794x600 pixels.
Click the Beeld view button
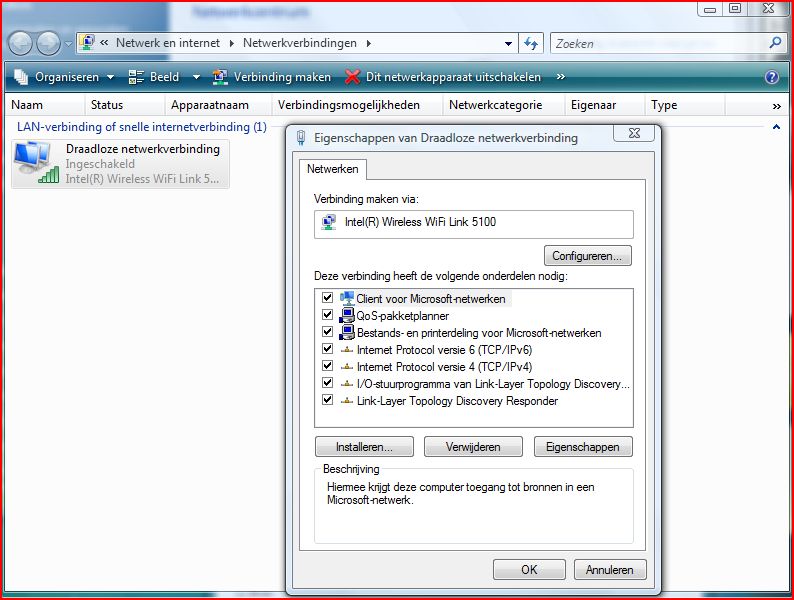pos(153,77)
